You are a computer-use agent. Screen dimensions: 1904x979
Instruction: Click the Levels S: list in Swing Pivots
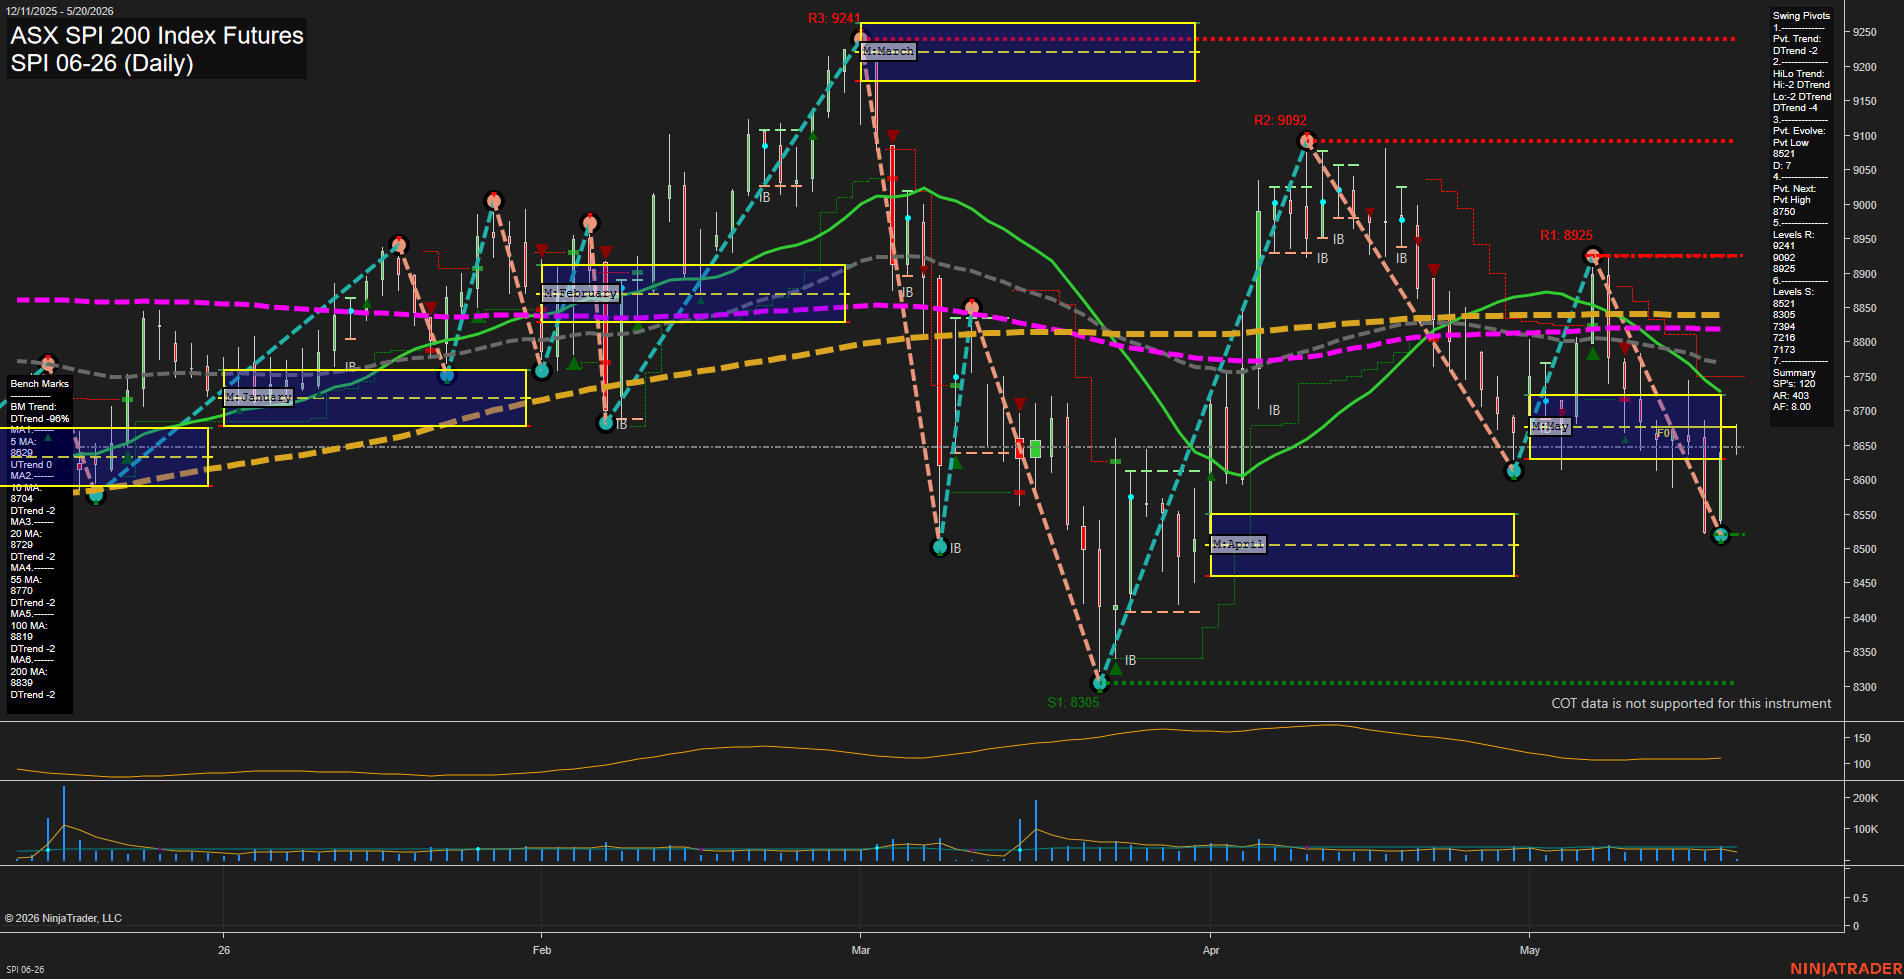coord(1793,321)
